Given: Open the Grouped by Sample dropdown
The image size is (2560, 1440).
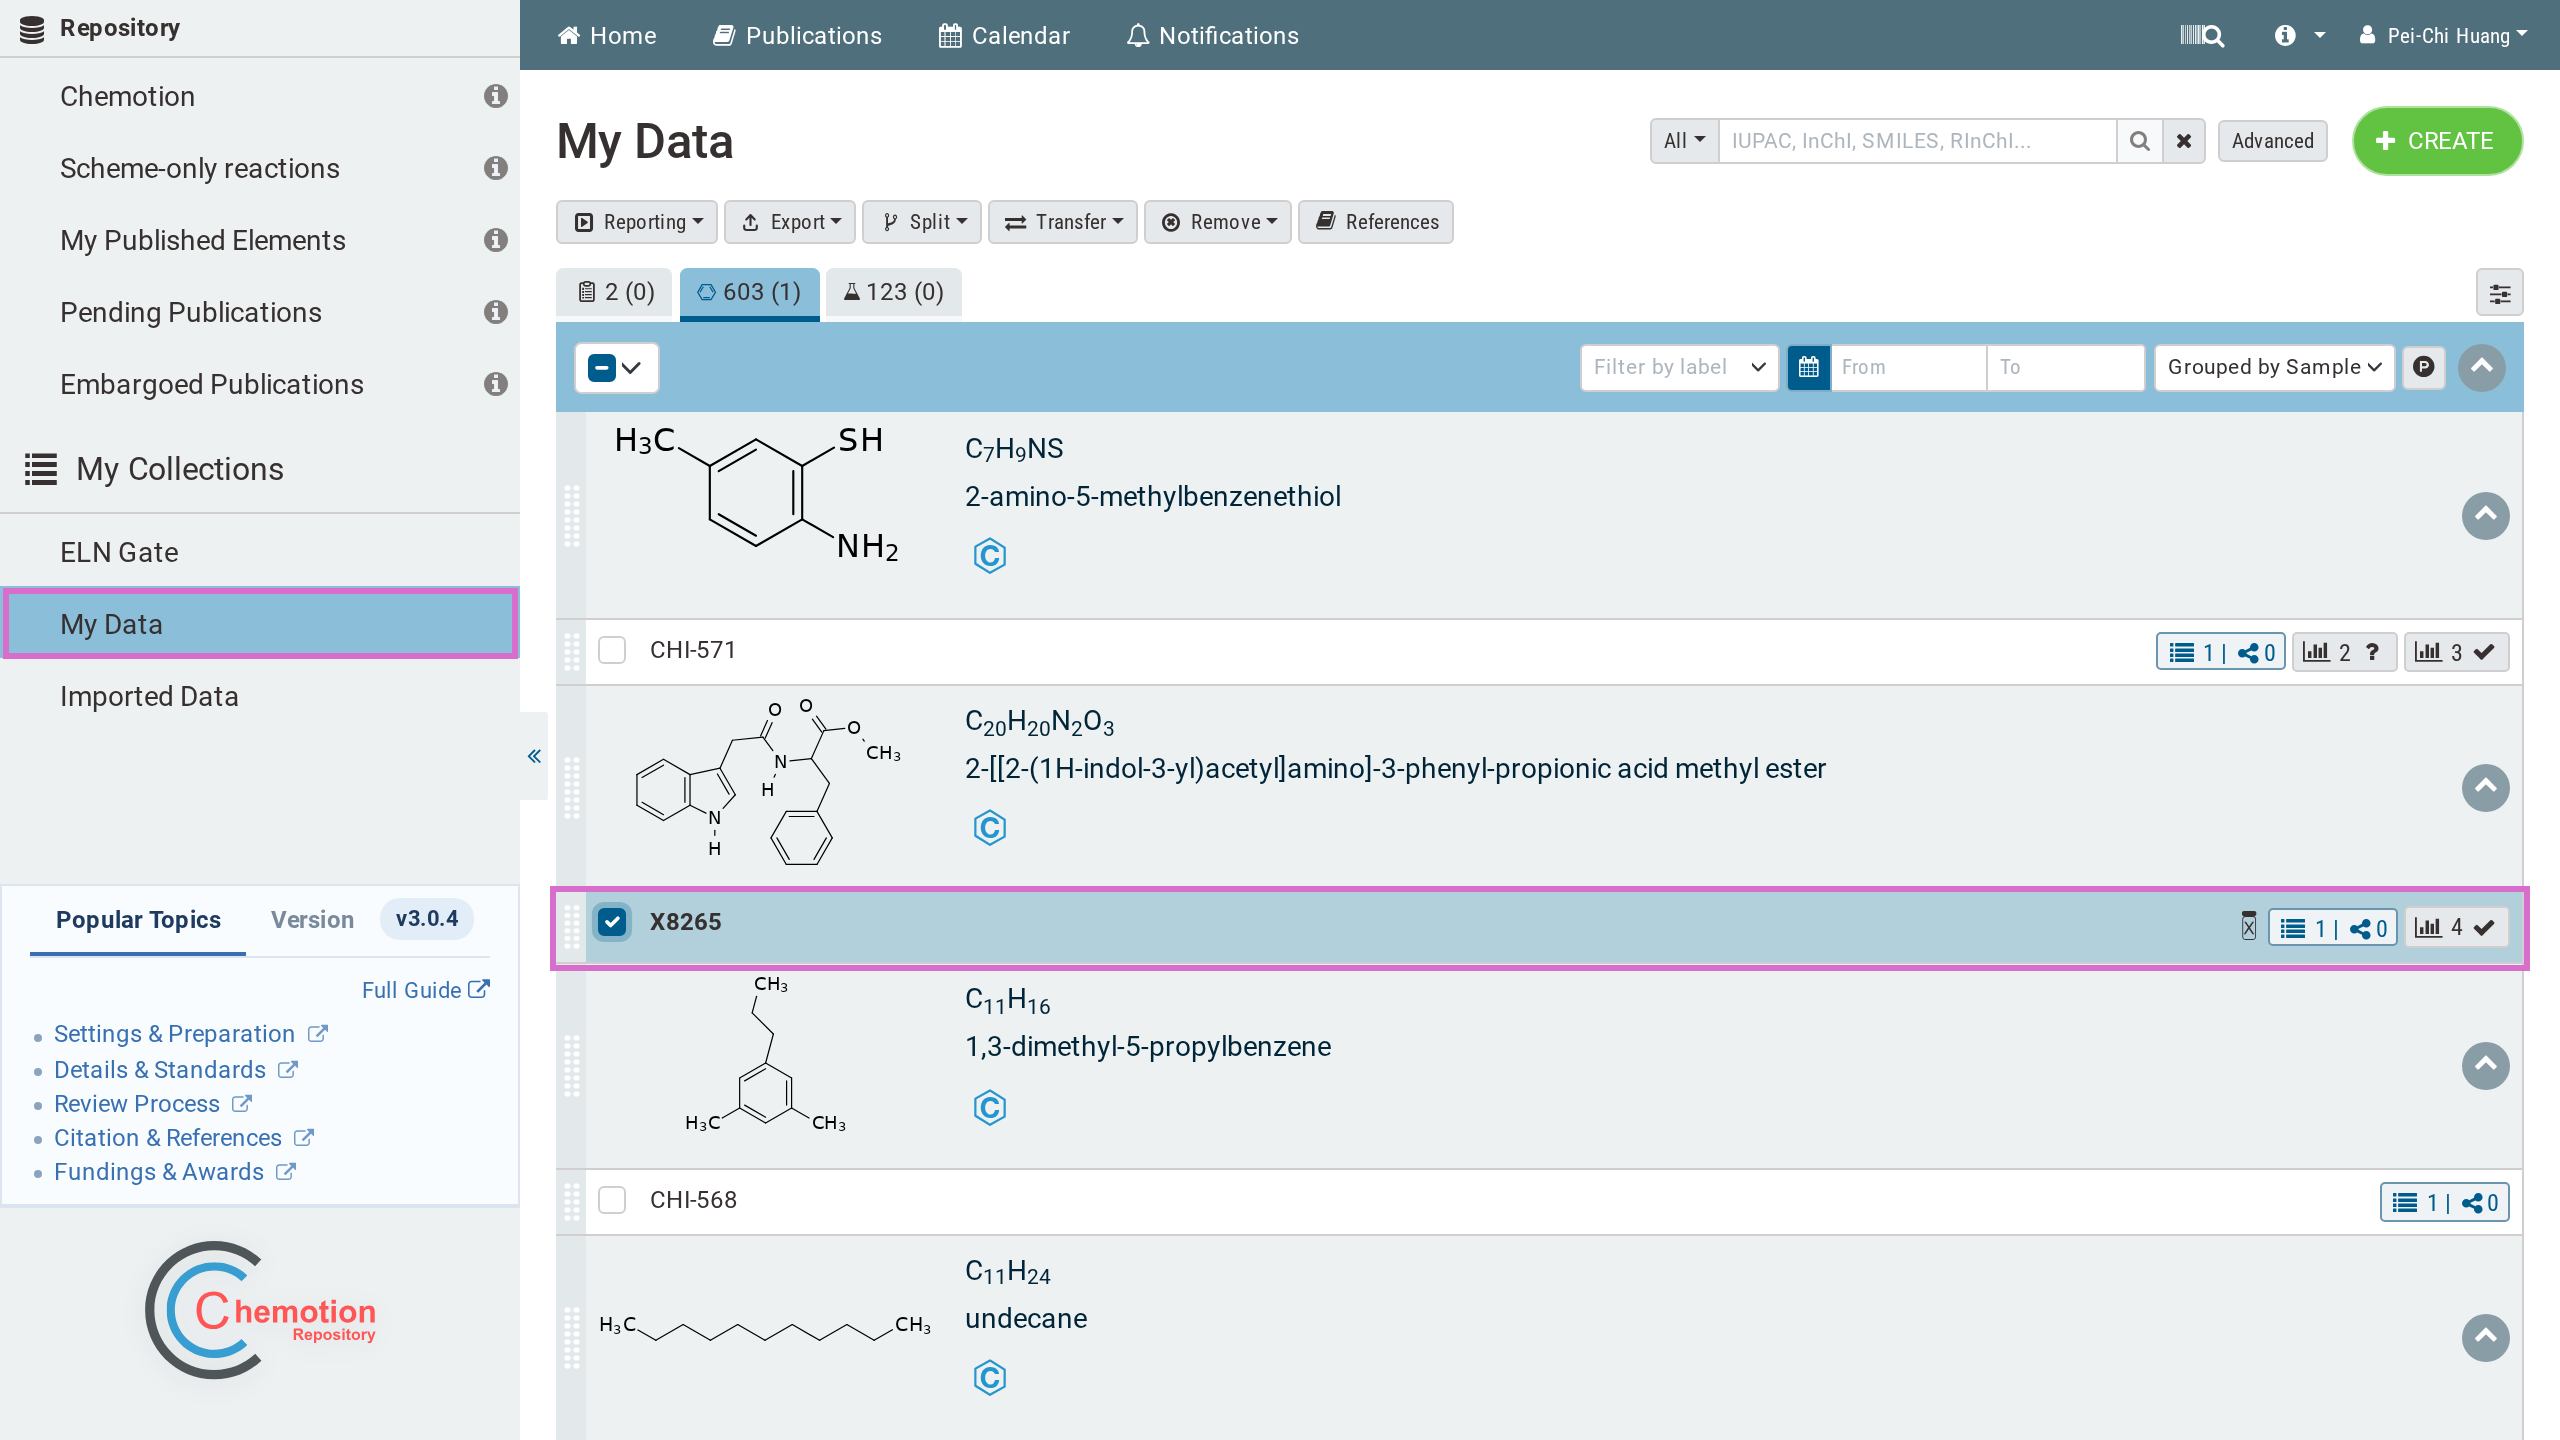Looking at the screenshot, I should click(x=2274, y=367).
